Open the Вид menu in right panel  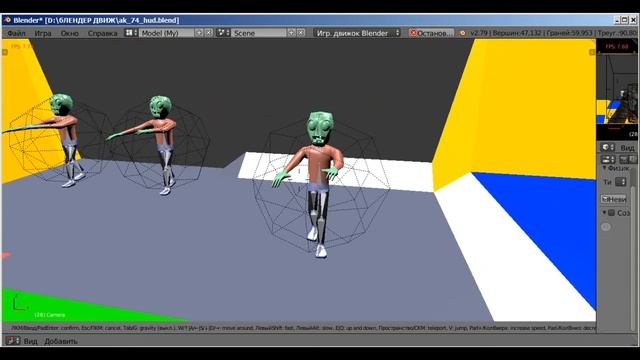click(x=627, y=147)
